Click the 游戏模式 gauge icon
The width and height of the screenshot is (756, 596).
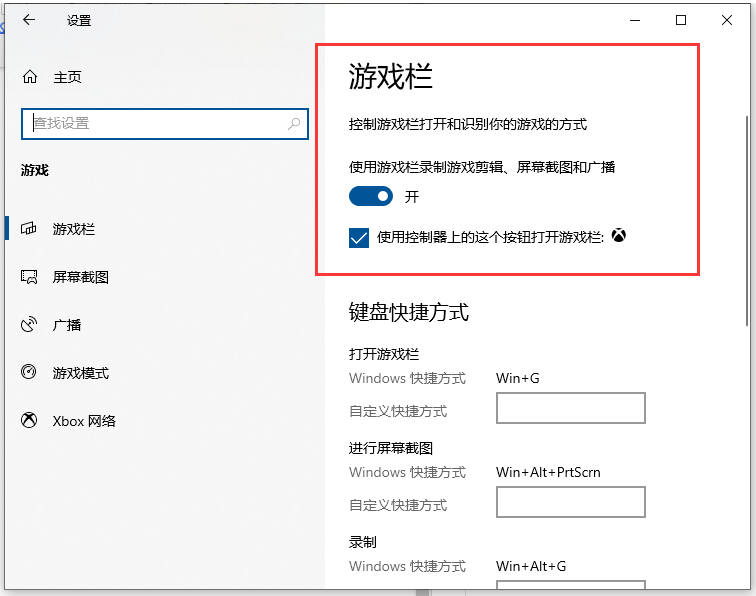(30, 373)
